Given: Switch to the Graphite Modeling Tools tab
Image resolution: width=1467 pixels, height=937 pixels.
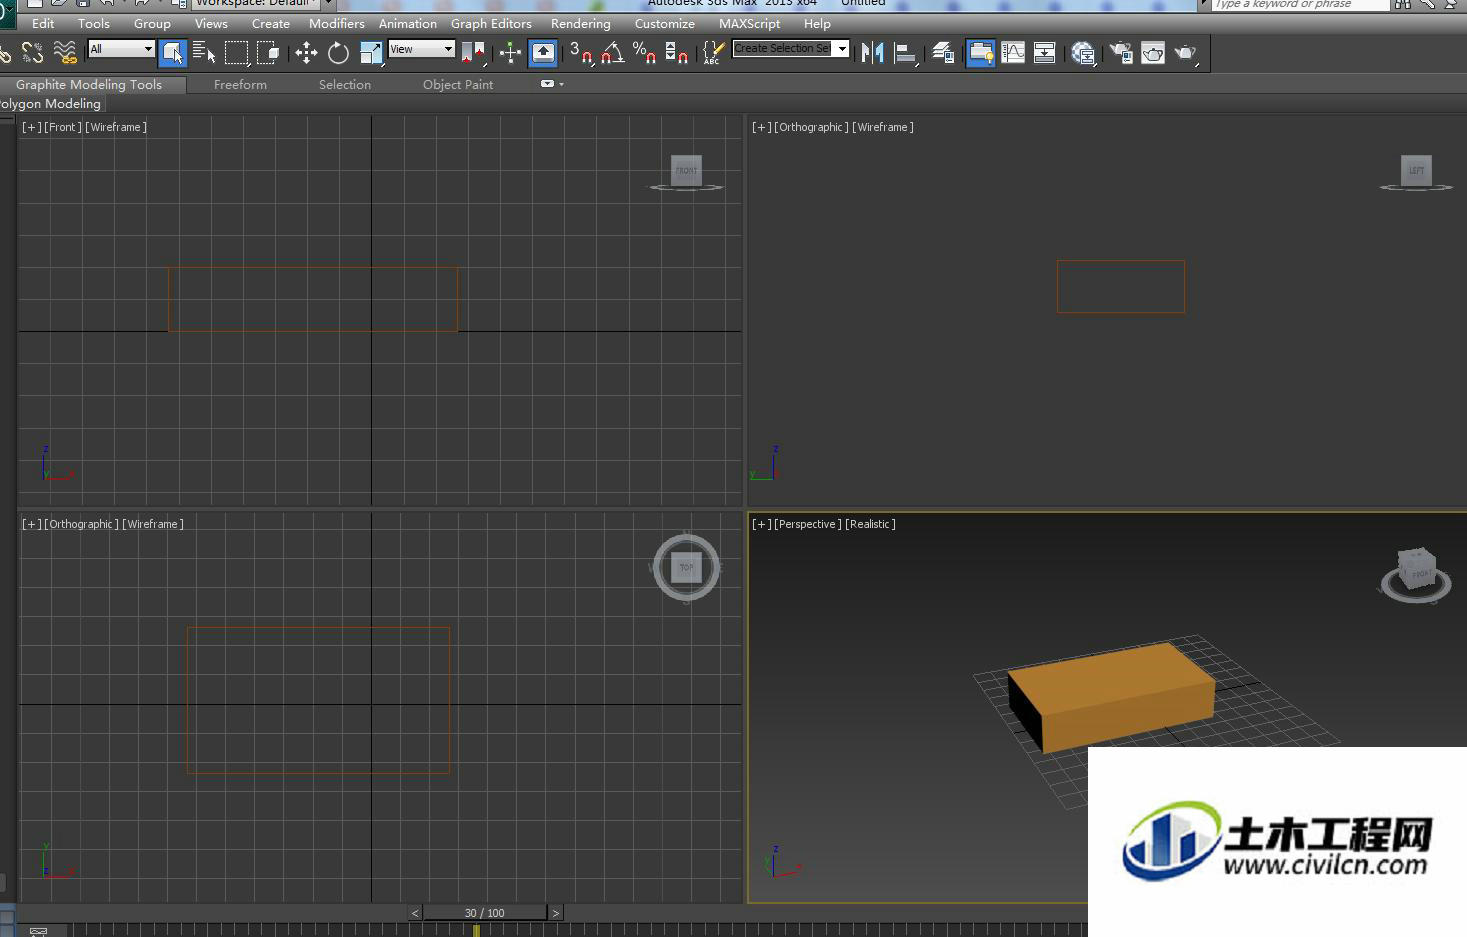Looking at the screenshot, I should [x=89, y=85].
